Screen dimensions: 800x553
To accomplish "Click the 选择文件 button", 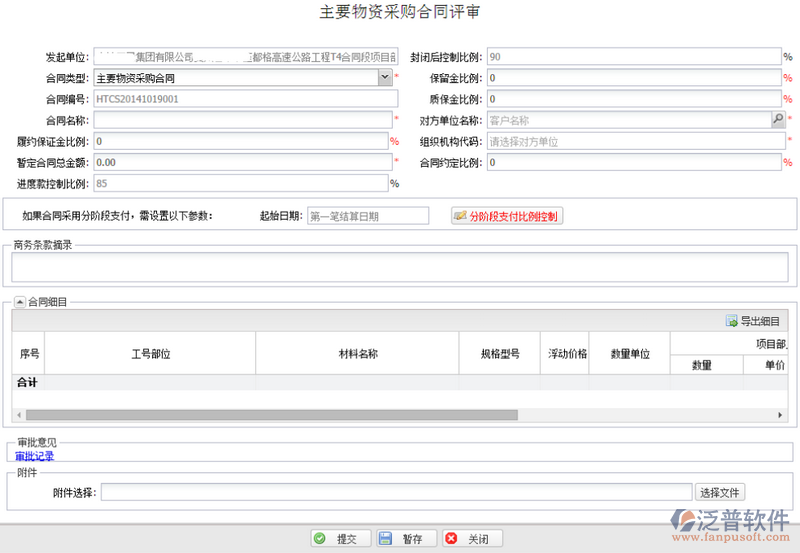I will click(x=720, y=492).
